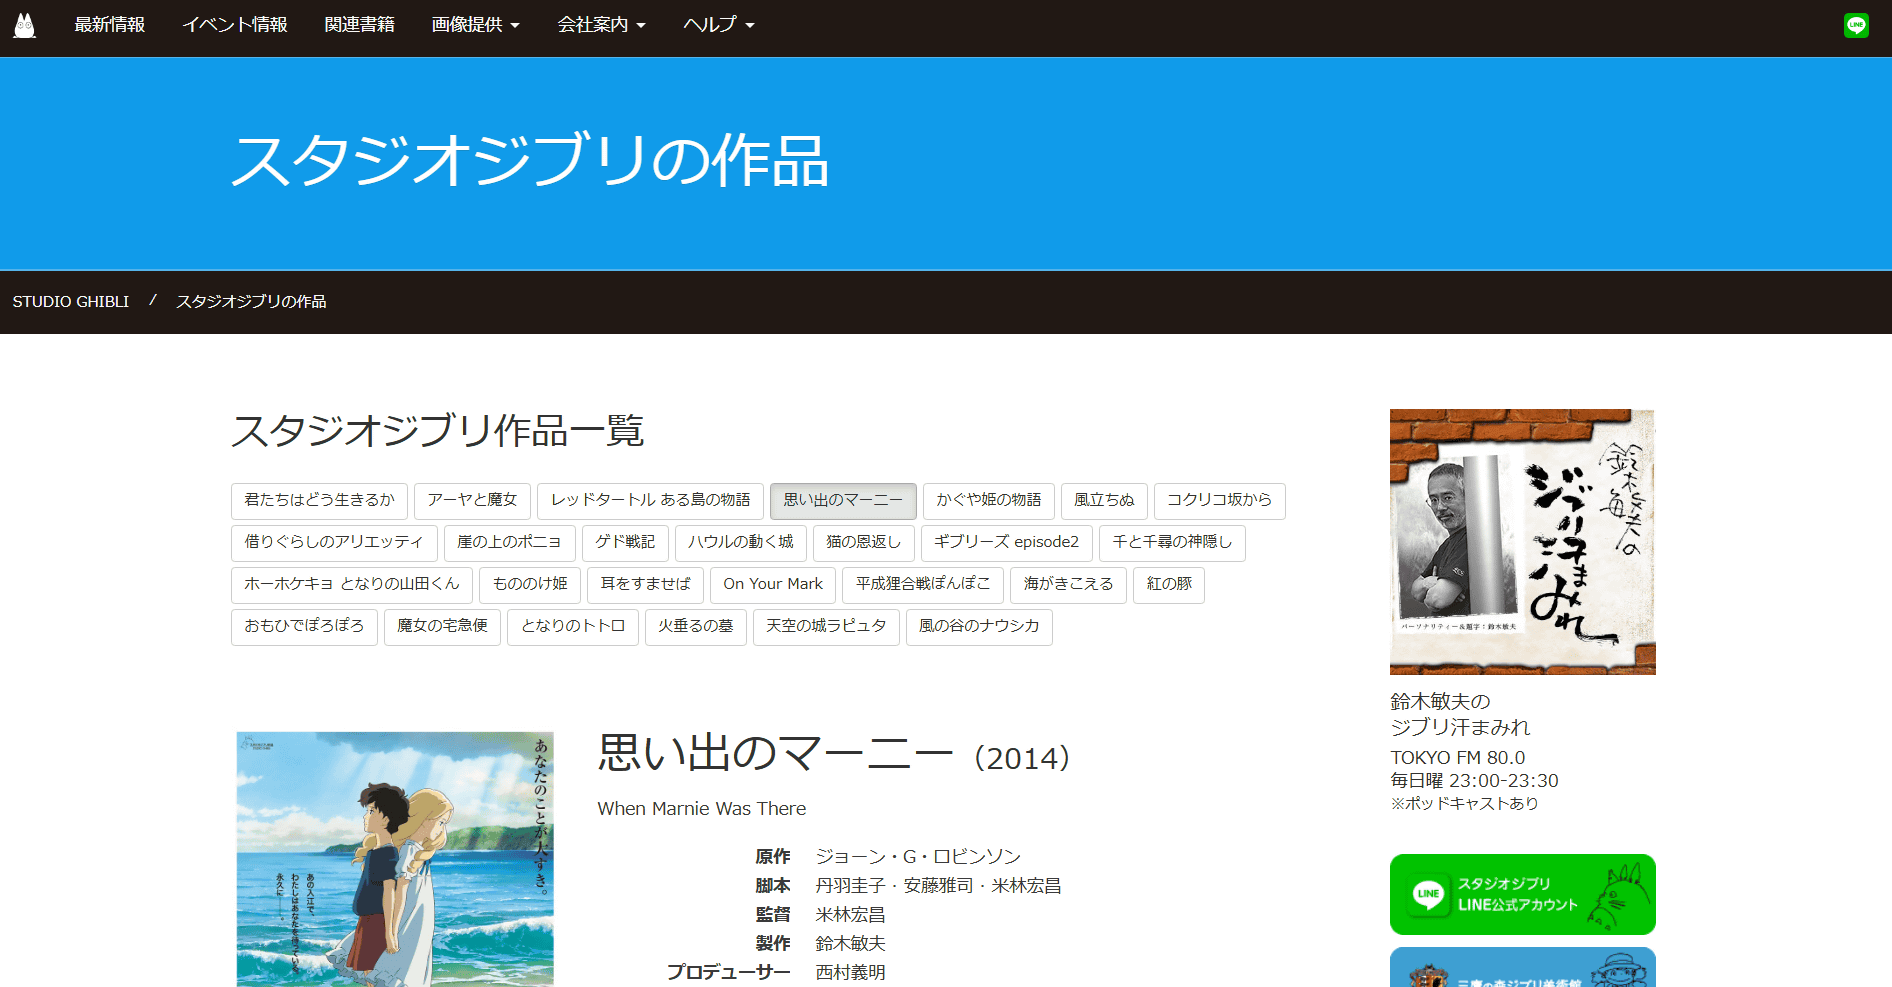Click the Totoro logo icon in navbar
Screen dimensions: 1892x987
[x=25, y=26]
